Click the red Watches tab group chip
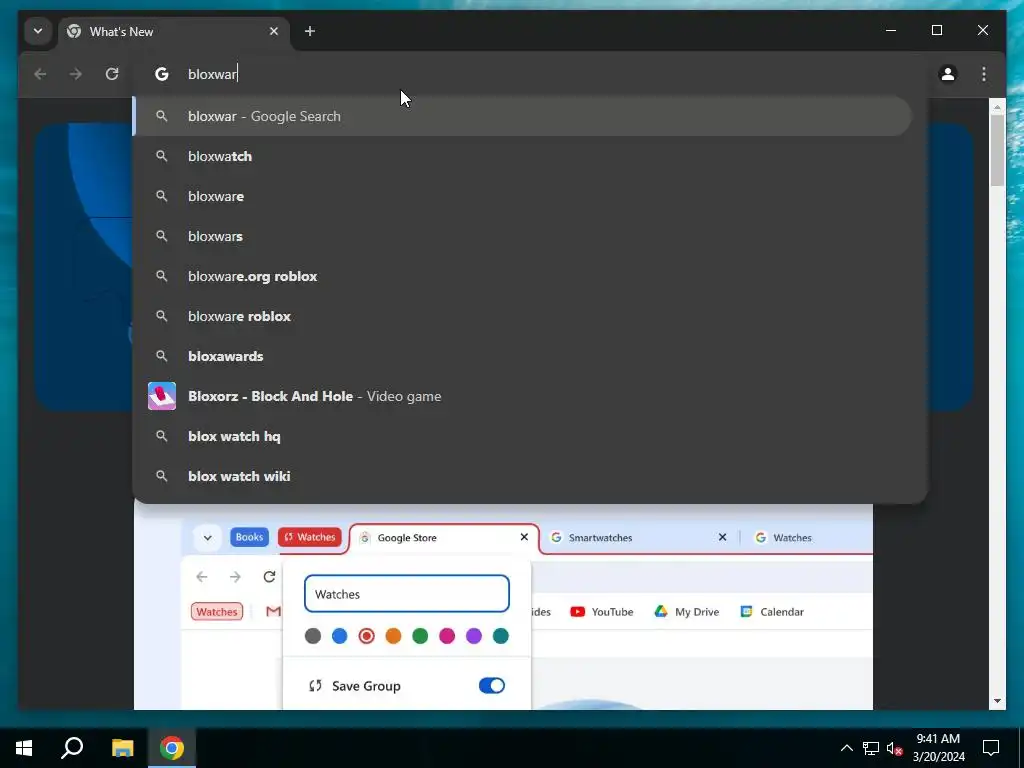The width and height of the screenshot is (1024, 768). (x=310, y=537)
